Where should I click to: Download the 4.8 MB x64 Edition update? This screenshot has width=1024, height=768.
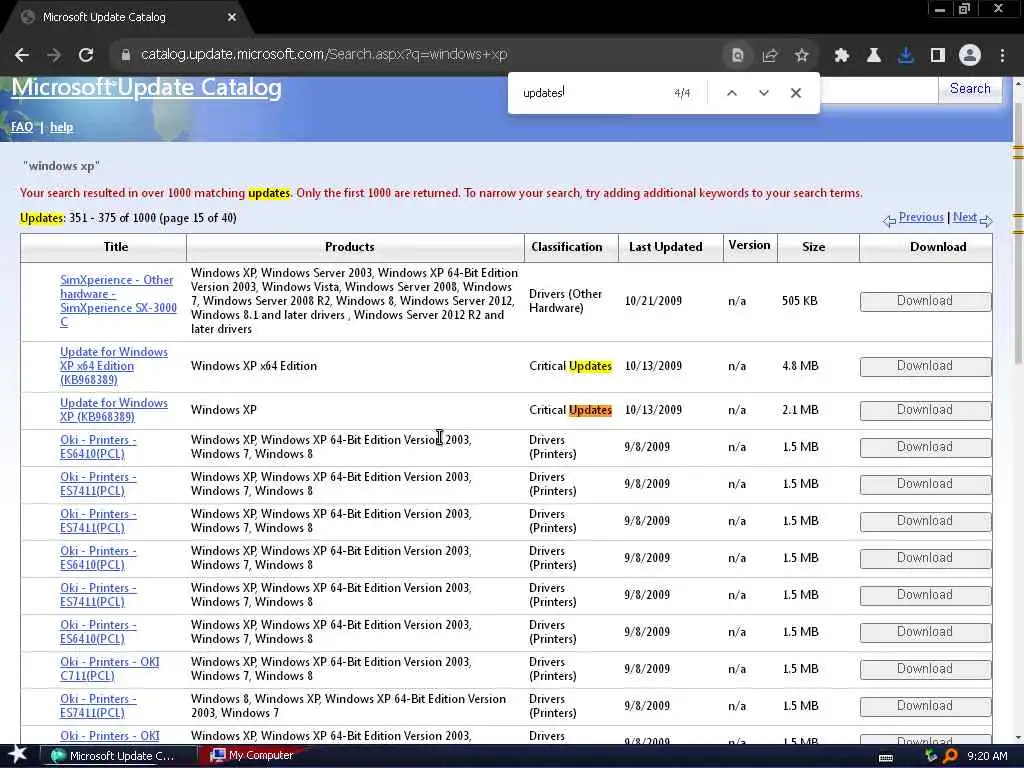pos(925,366)
